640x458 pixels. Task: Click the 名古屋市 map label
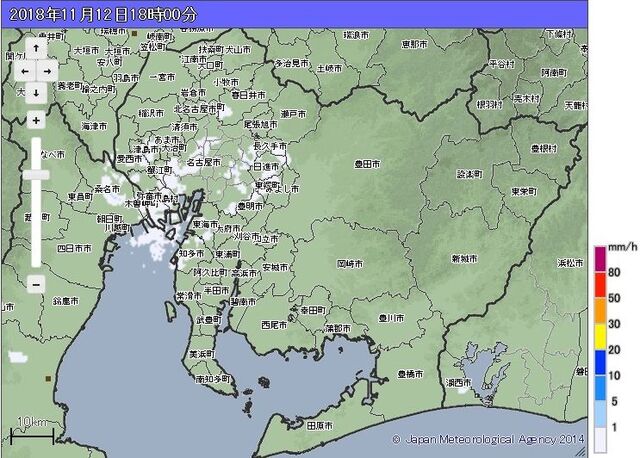pos(204,162)
